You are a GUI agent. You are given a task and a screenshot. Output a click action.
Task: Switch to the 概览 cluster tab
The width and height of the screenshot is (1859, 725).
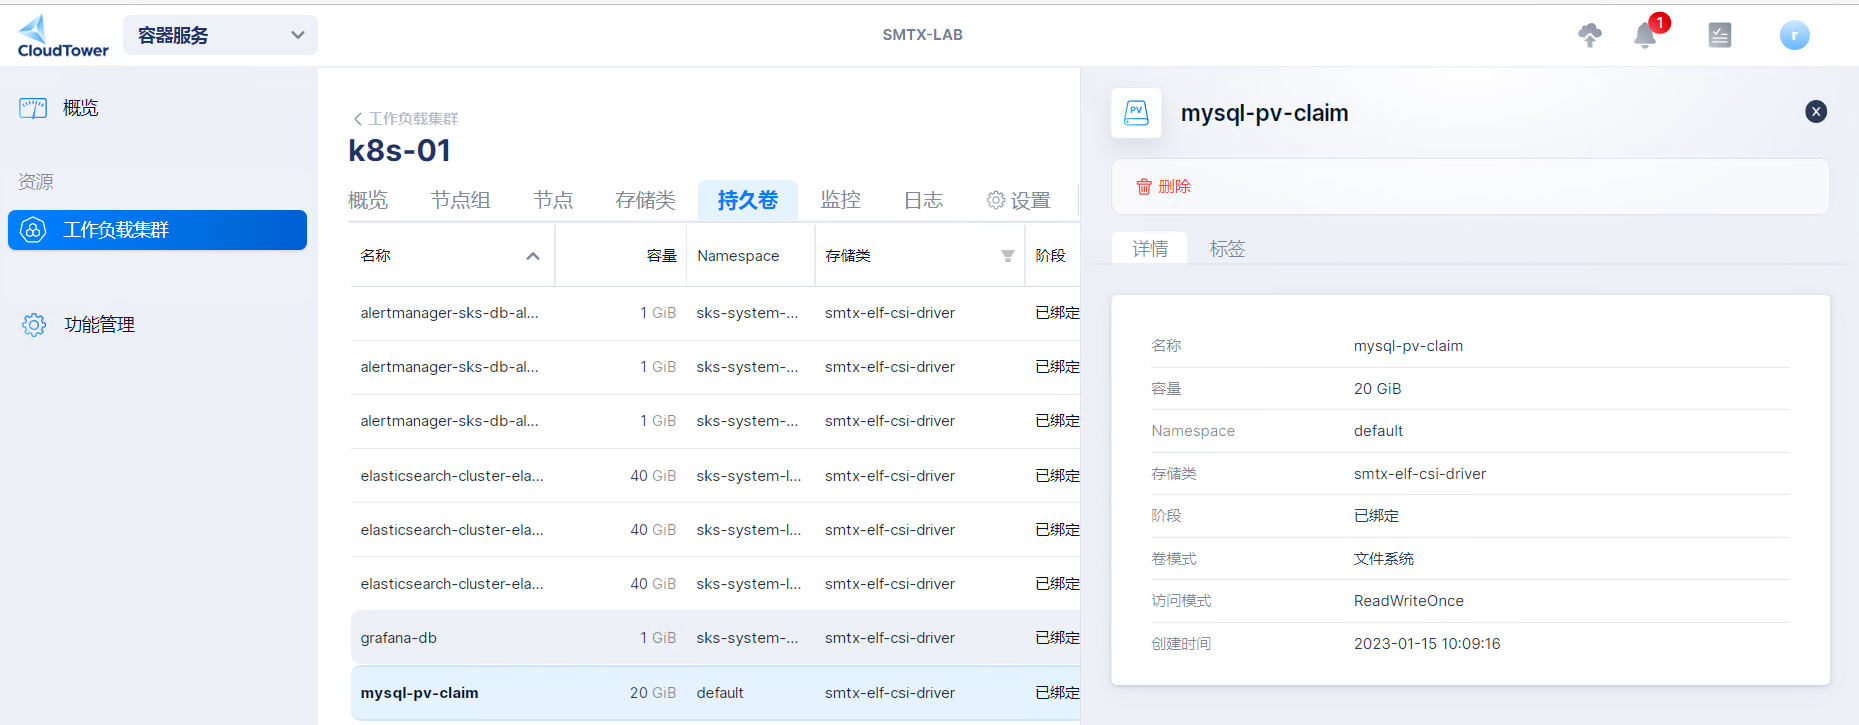coord(368,200)
